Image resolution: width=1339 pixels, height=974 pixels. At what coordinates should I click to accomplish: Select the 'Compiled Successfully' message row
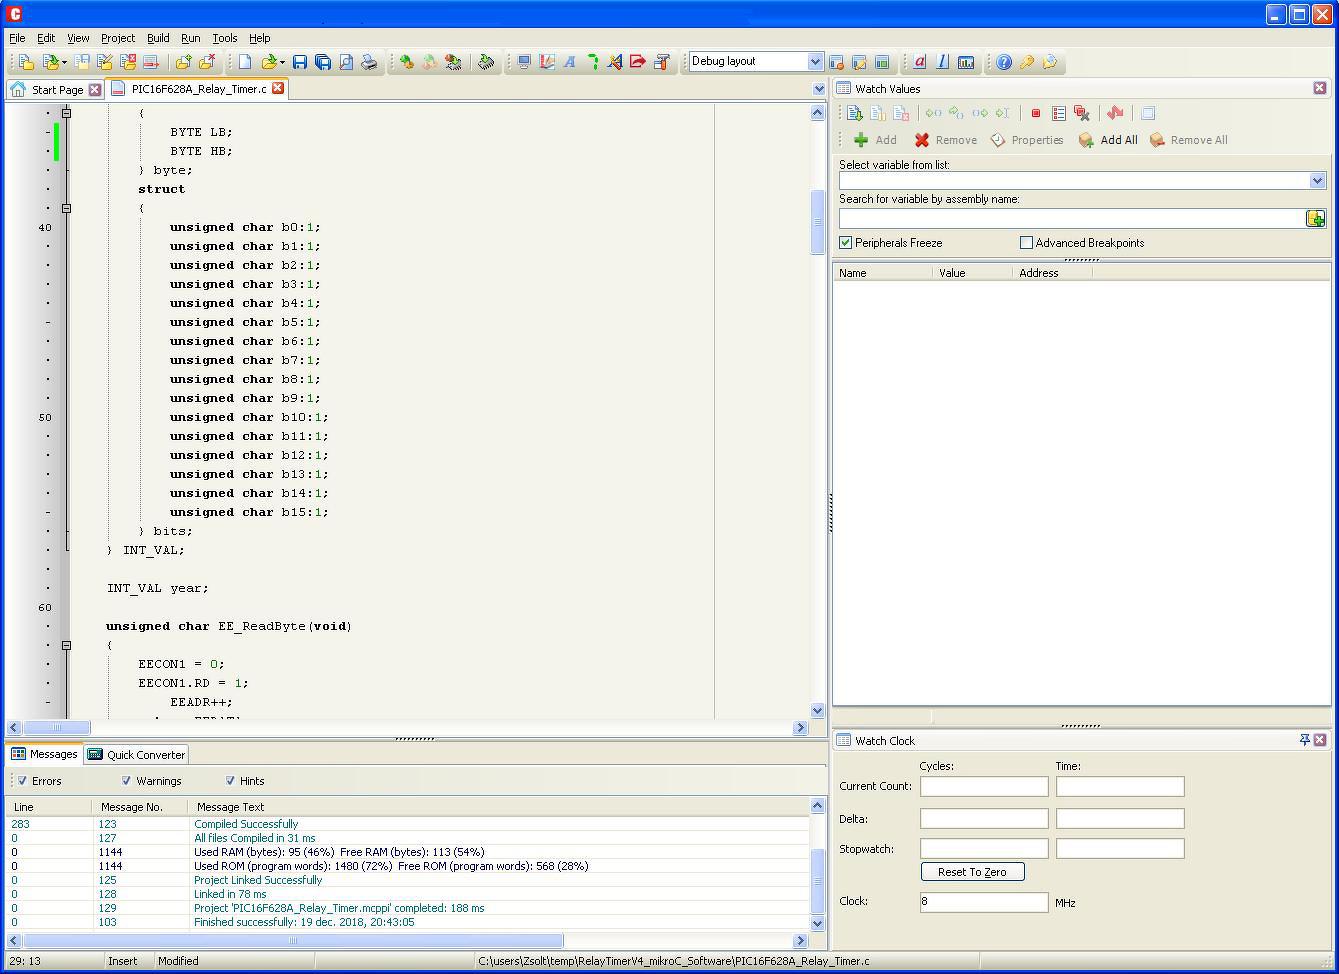pos(407,824)
